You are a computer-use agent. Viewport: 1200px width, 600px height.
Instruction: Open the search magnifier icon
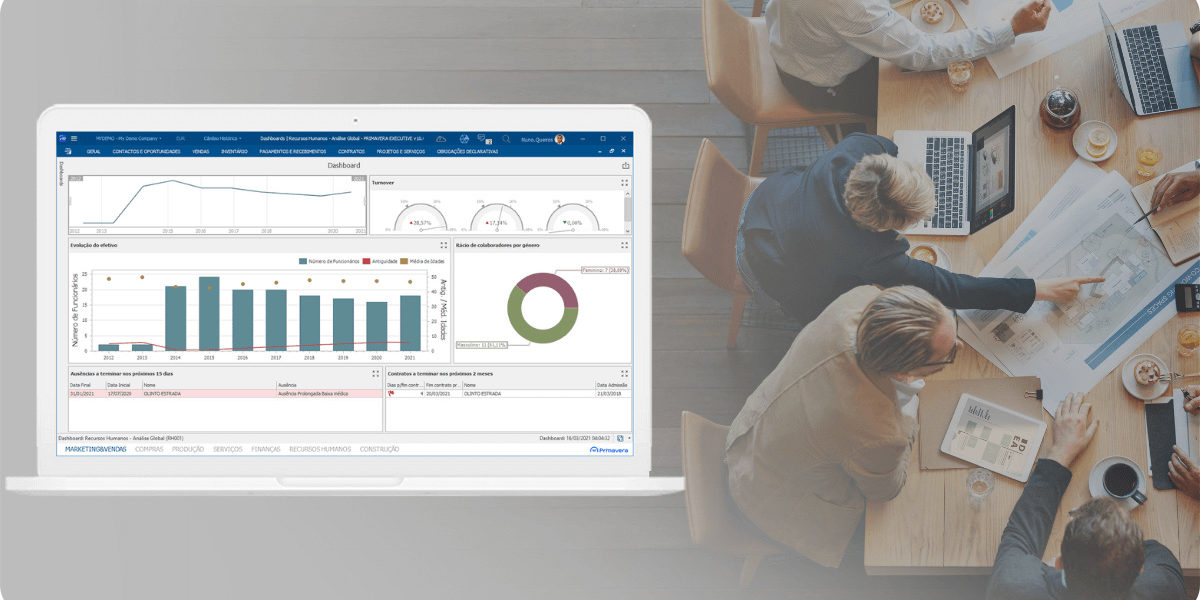click(x=506, y=139)
